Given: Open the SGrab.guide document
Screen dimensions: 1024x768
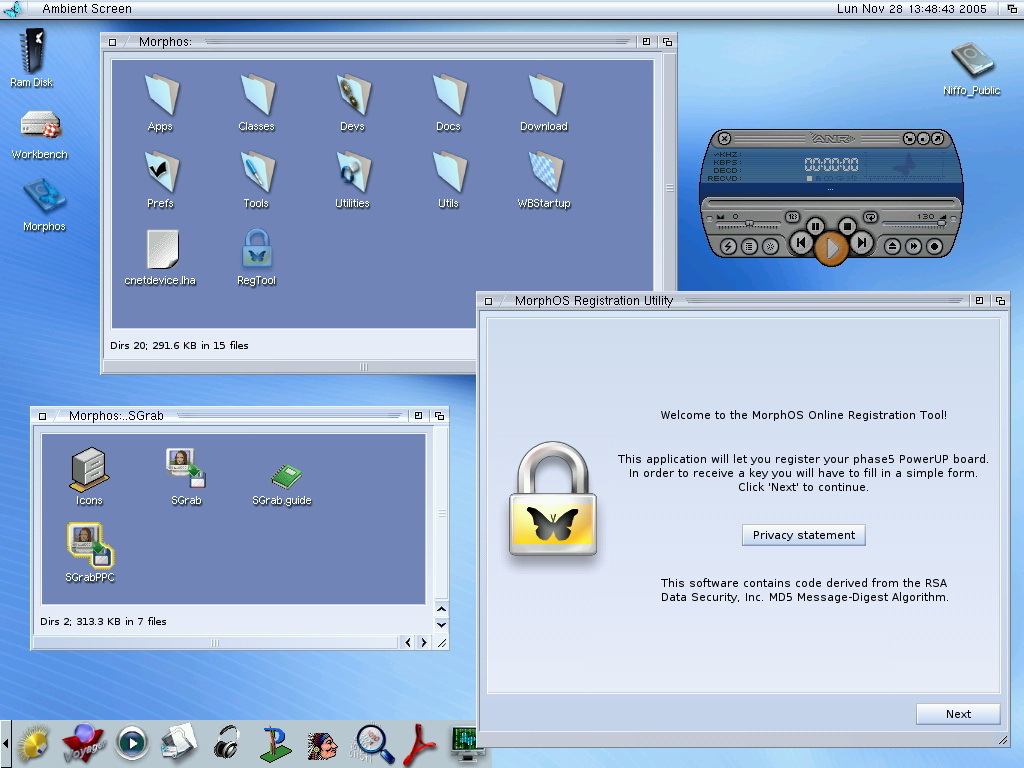Looking at the screenshot, I should point(285,475).
